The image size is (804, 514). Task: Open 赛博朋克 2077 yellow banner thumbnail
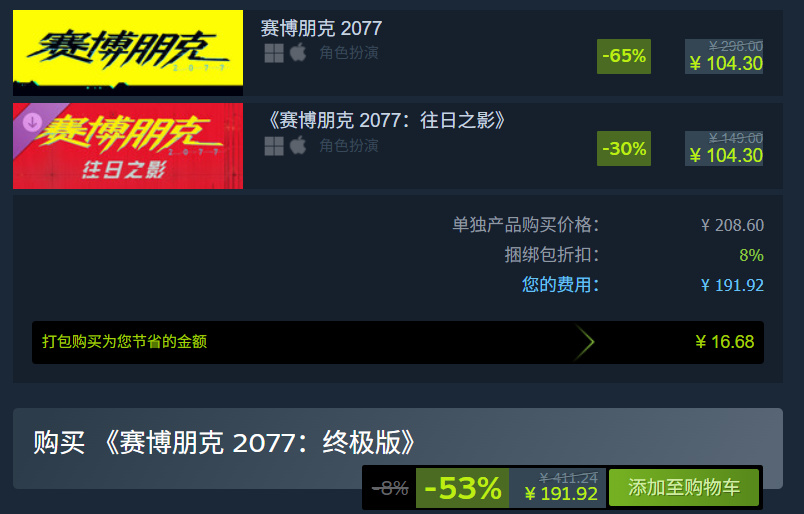tap(128, 52)
